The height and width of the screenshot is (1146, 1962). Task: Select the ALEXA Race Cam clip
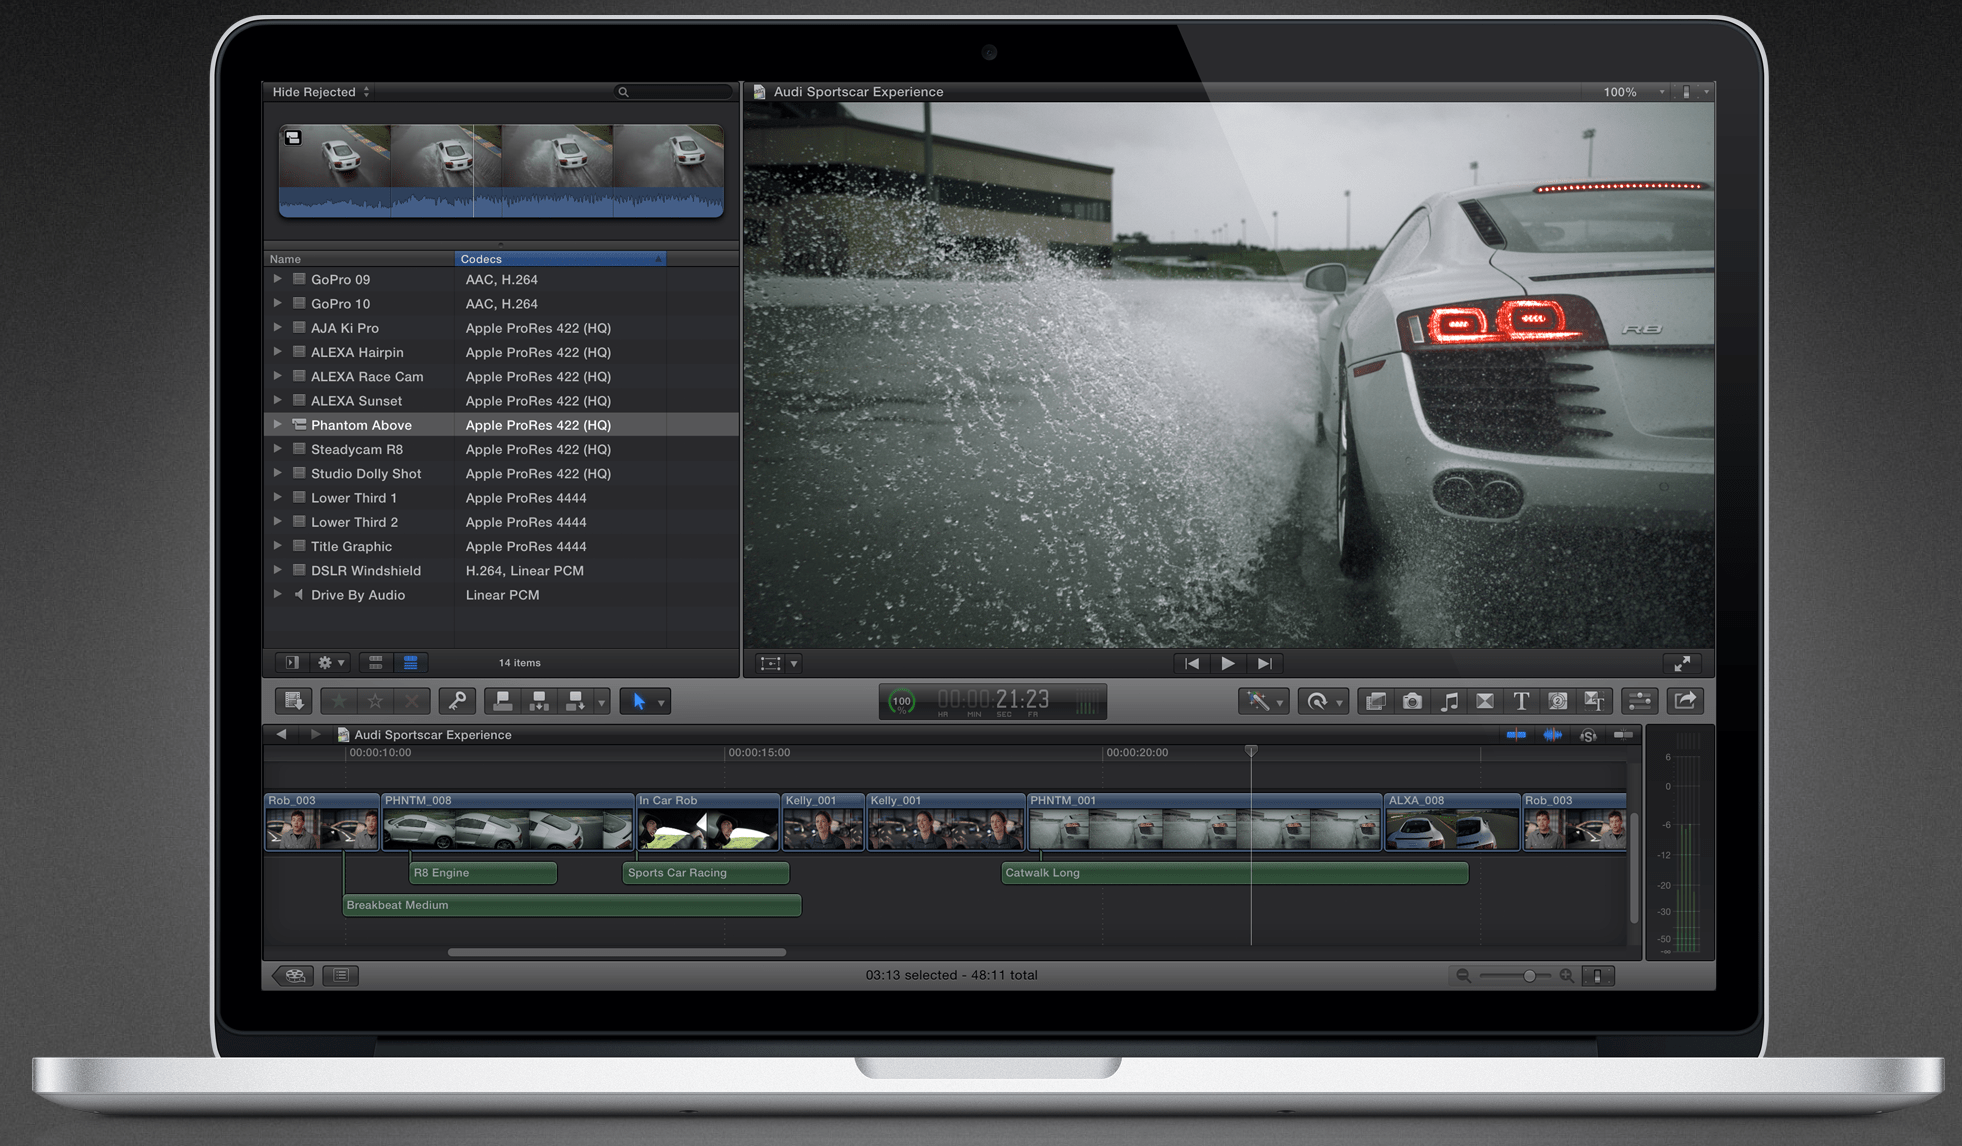500,376
